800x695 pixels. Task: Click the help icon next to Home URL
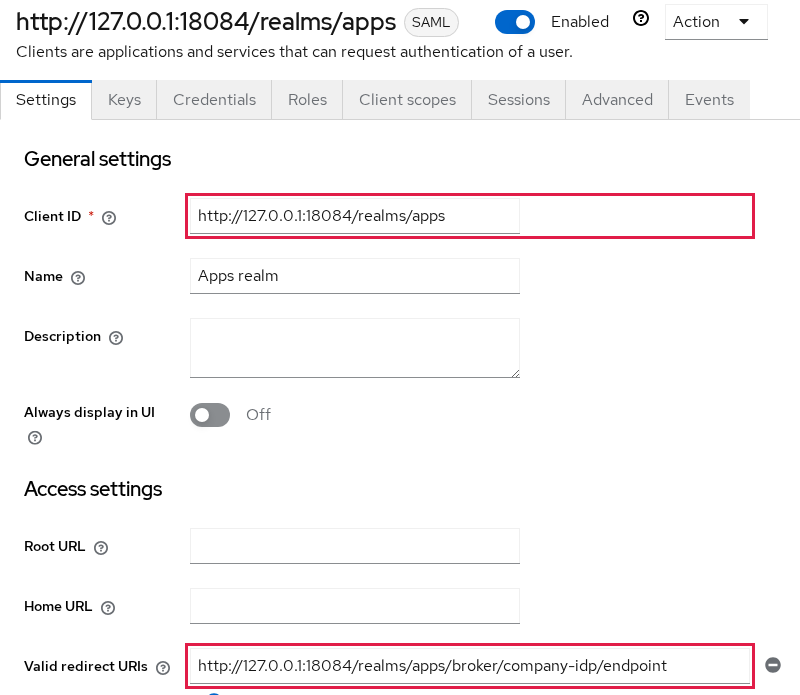pos(108,608)
